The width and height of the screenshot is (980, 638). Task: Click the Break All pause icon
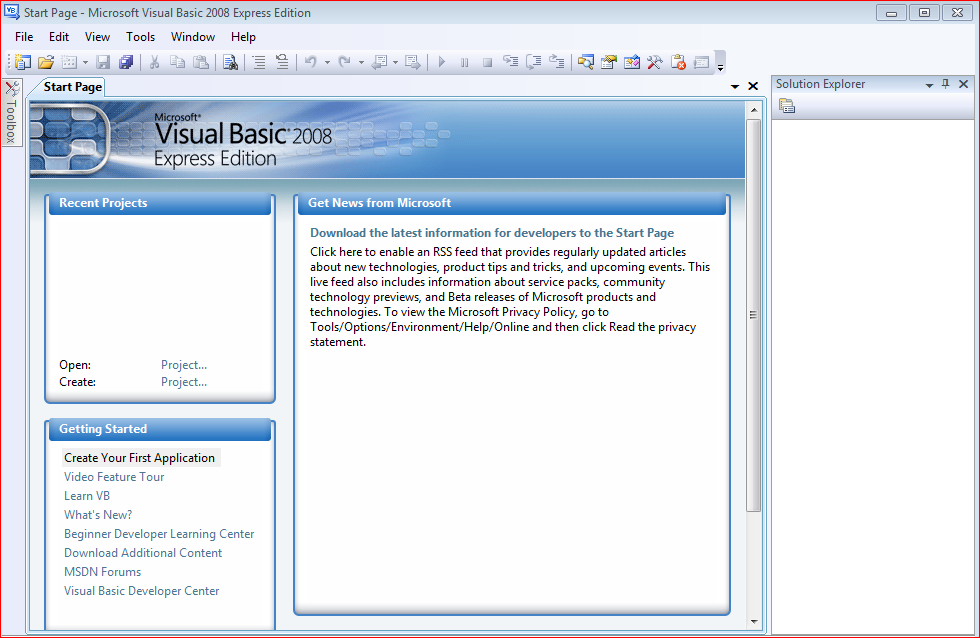click(464, 62)
